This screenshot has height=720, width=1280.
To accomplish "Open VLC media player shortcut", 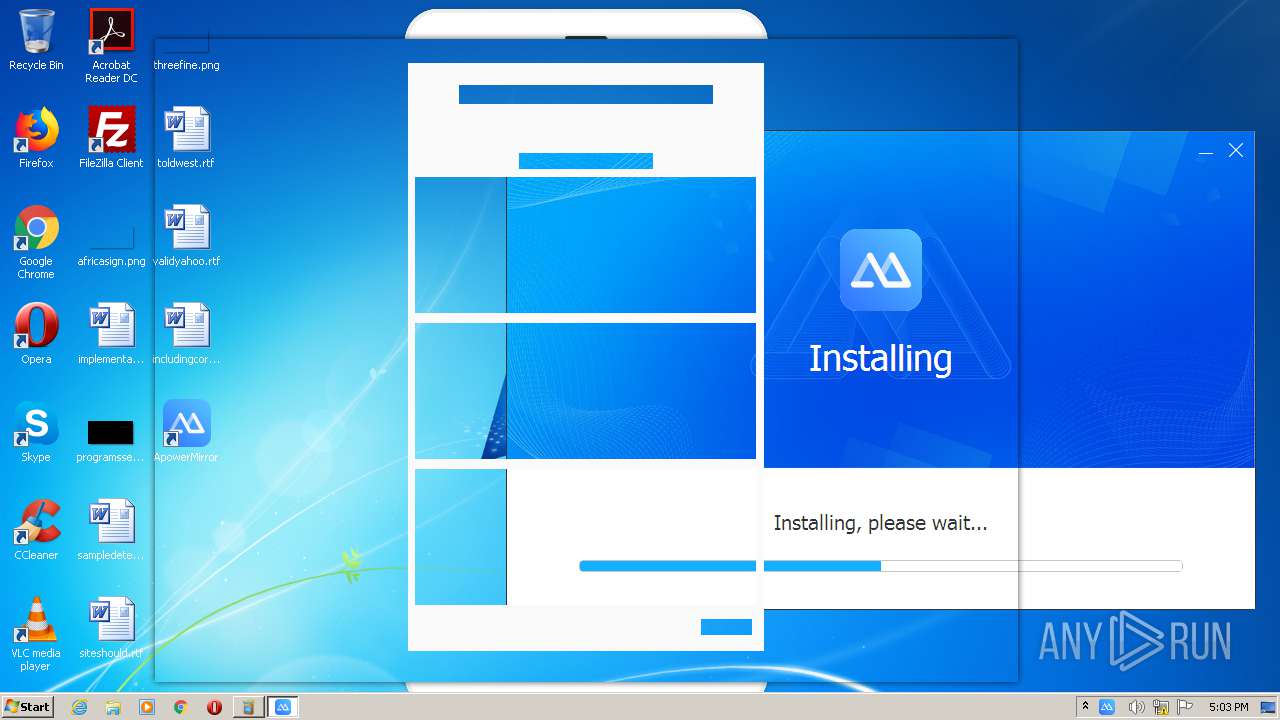I will tap(36, 634).
